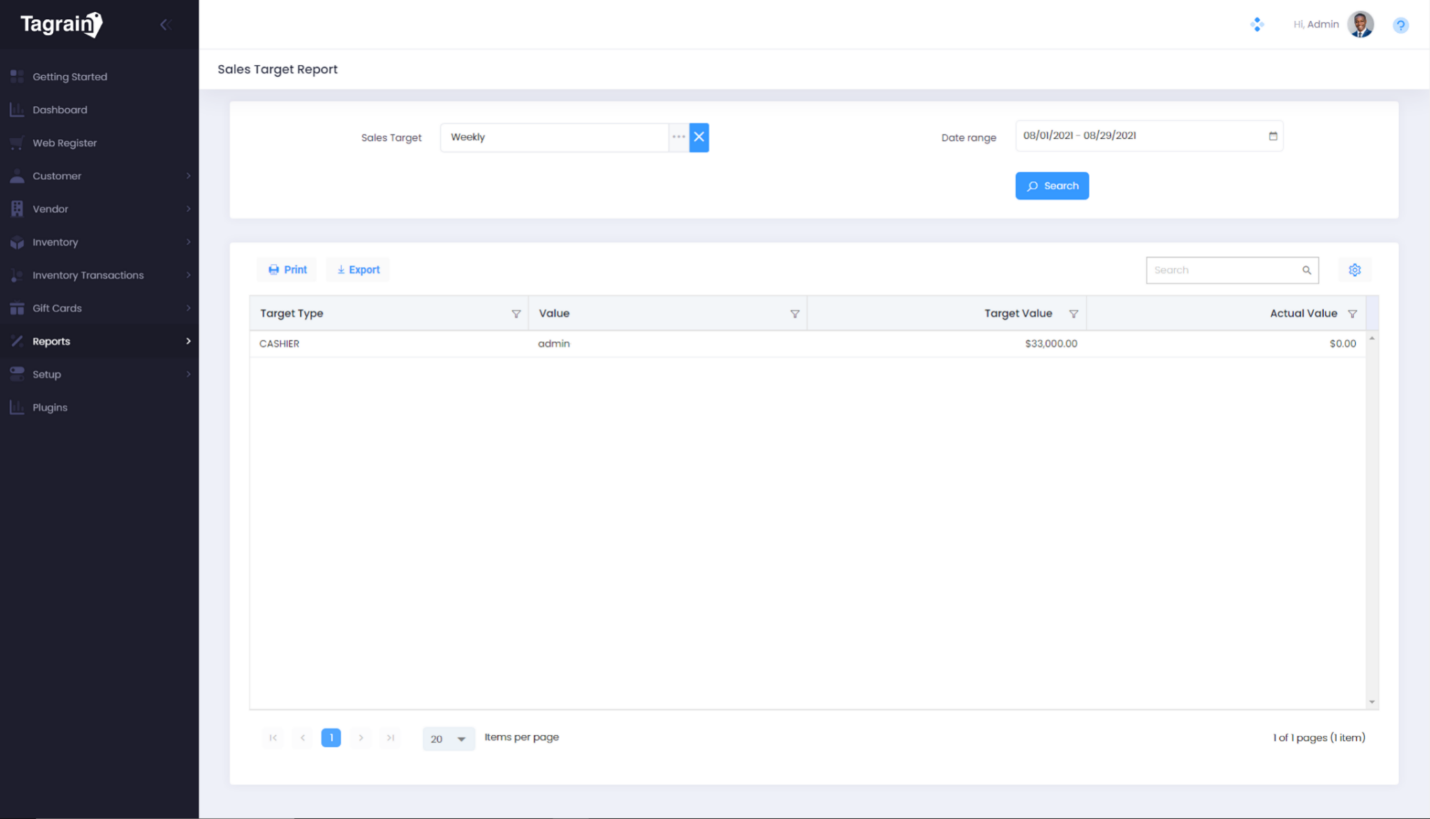
Task: Toggle the filter on the Actual Value column
Action: (1353, 313)
